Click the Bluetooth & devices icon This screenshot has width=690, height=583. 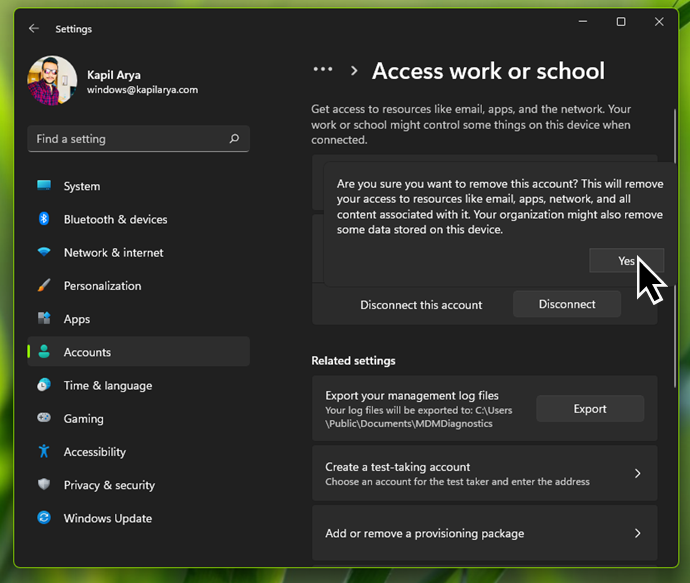44,219
